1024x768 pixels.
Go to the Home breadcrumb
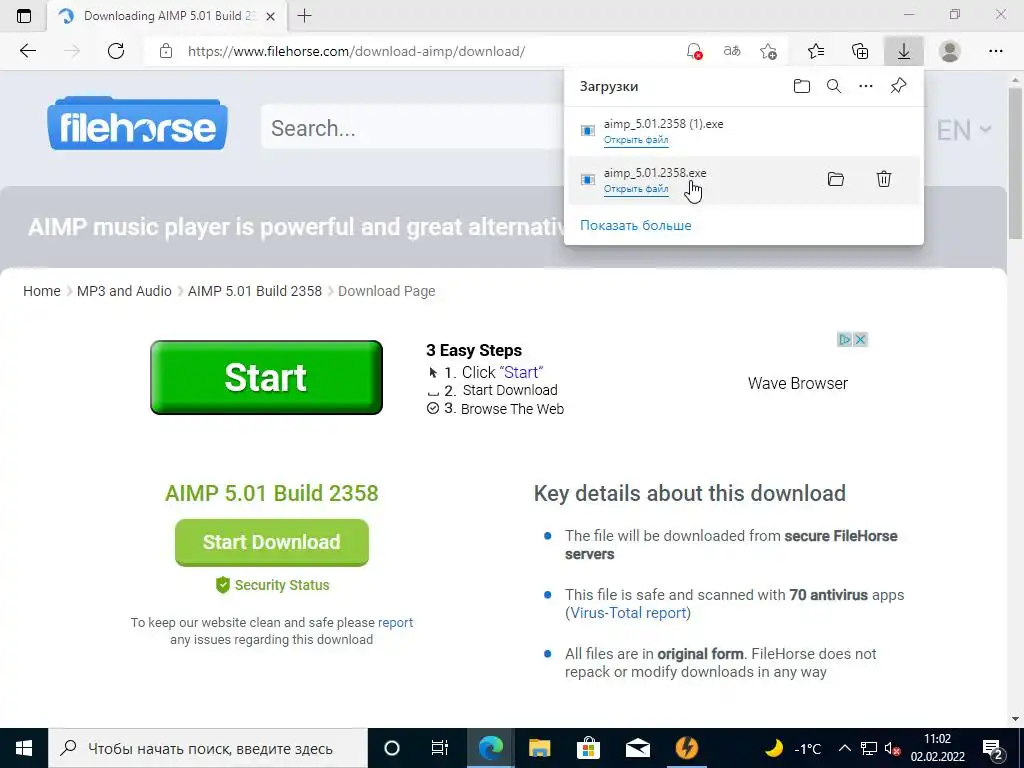(x=42, y=291)
